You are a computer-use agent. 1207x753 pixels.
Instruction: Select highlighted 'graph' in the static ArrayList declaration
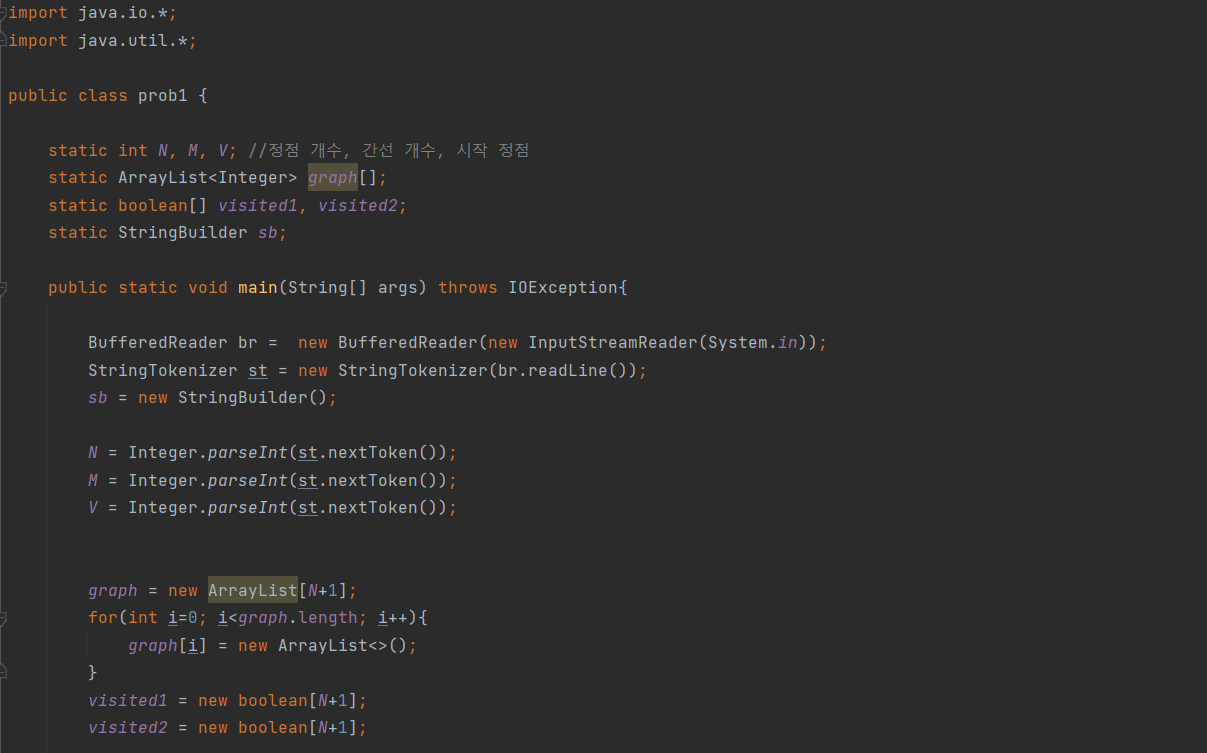tap(332, 178)
